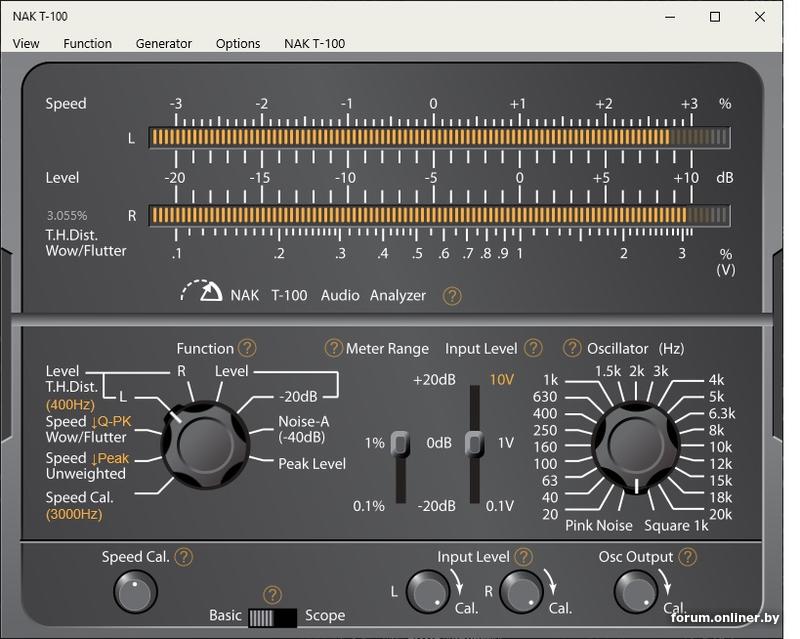Click the NAK gauge logo icon
Image resolution: width=800 pixels, height=639 pixels.
point(202,291)
